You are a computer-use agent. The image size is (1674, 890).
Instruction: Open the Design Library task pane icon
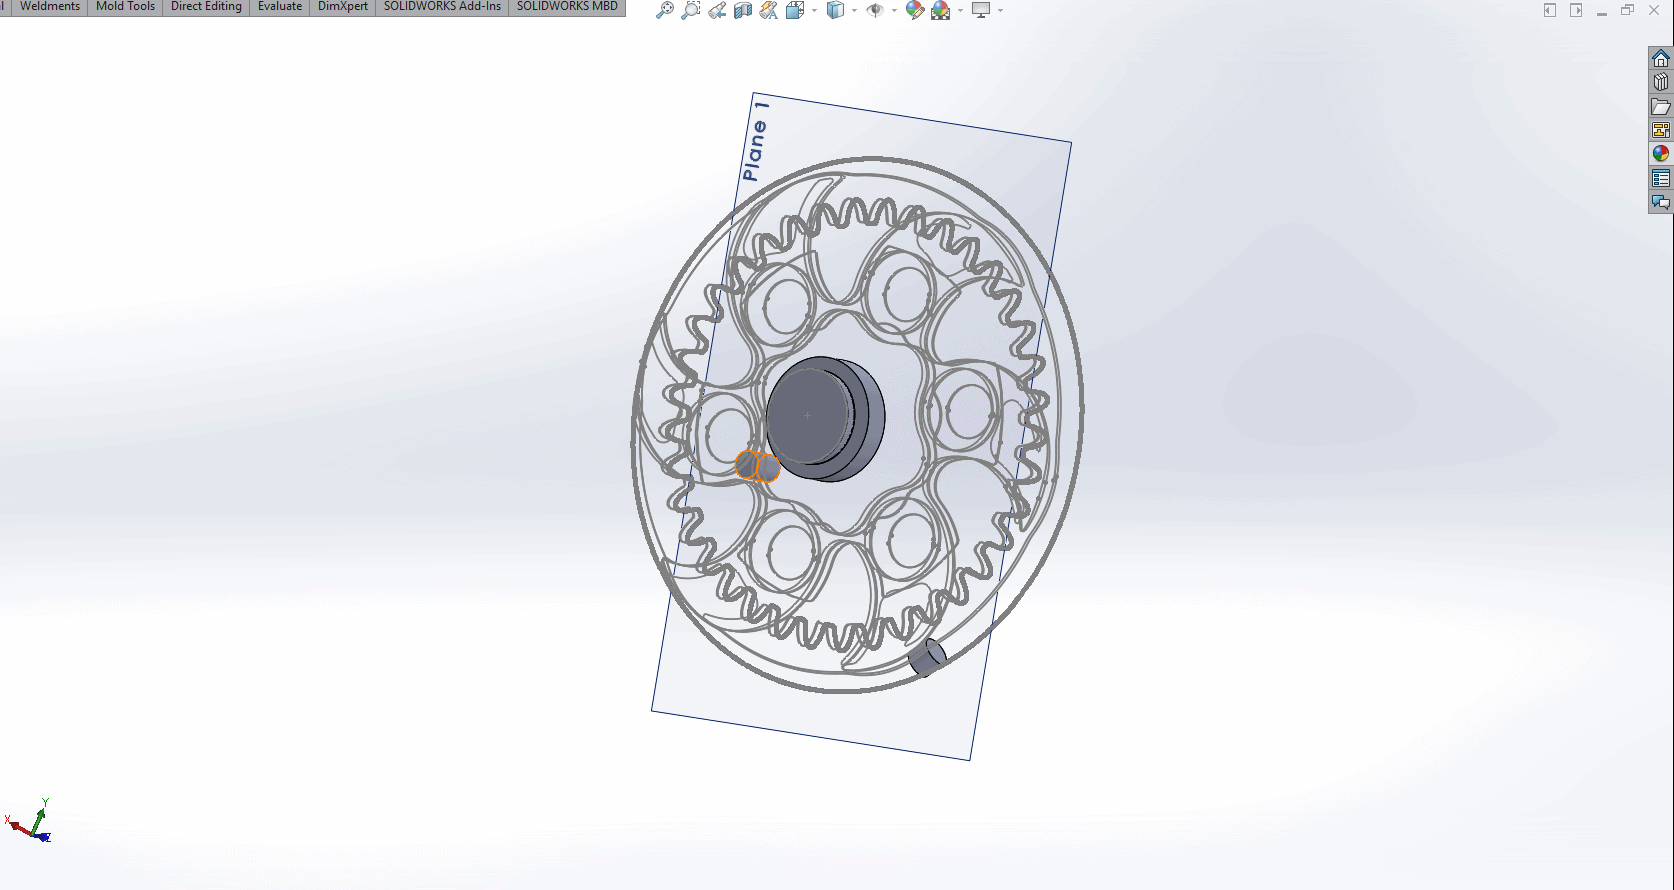click(1661, 82)
